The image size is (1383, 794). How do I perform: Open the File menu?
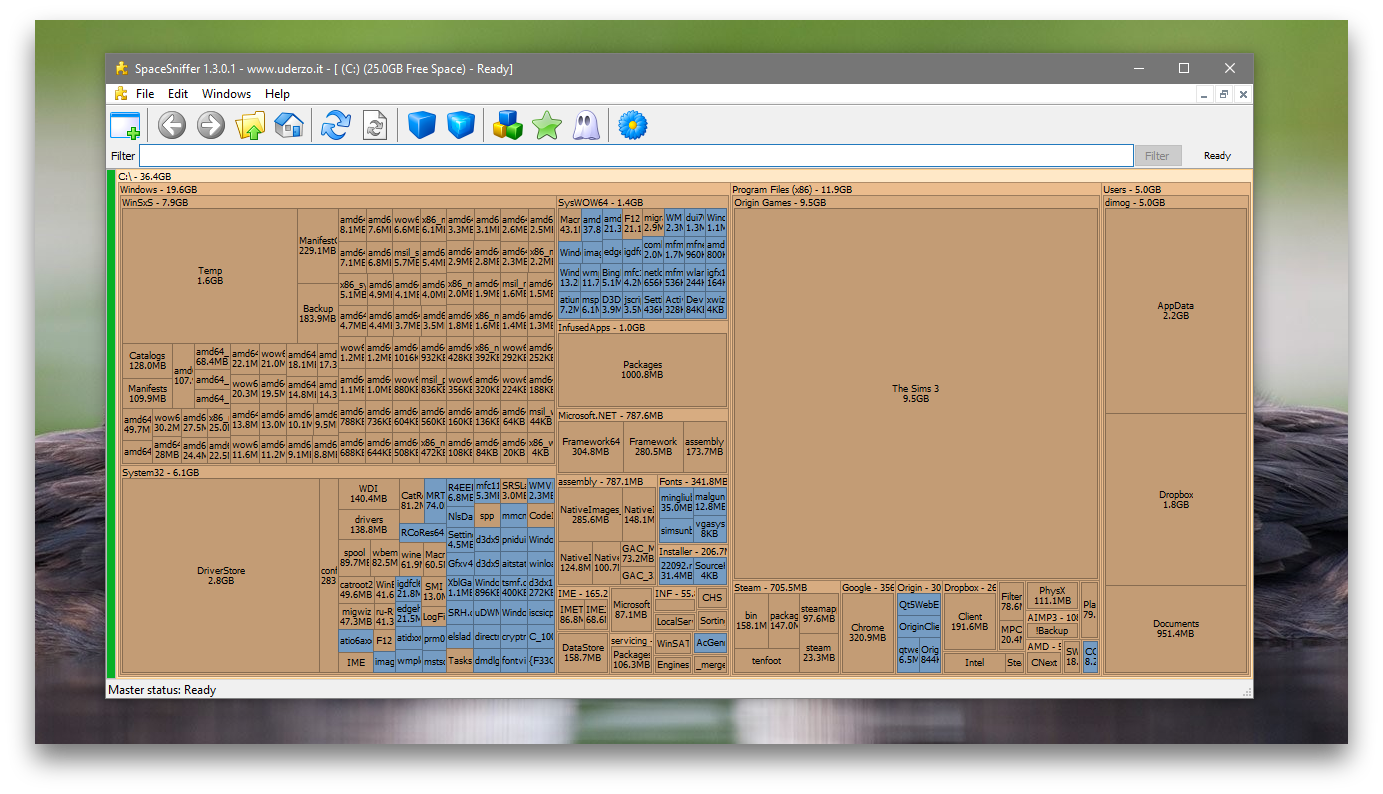tap(145, 94)
